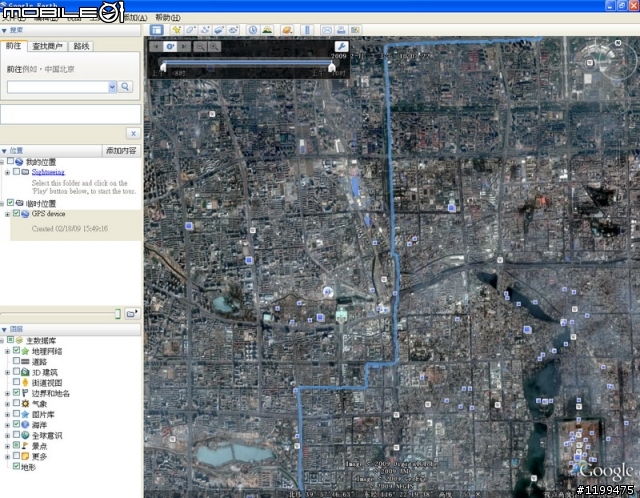Add a placemark with the yellow pushpin icon
640x498 pixels.
177,30
